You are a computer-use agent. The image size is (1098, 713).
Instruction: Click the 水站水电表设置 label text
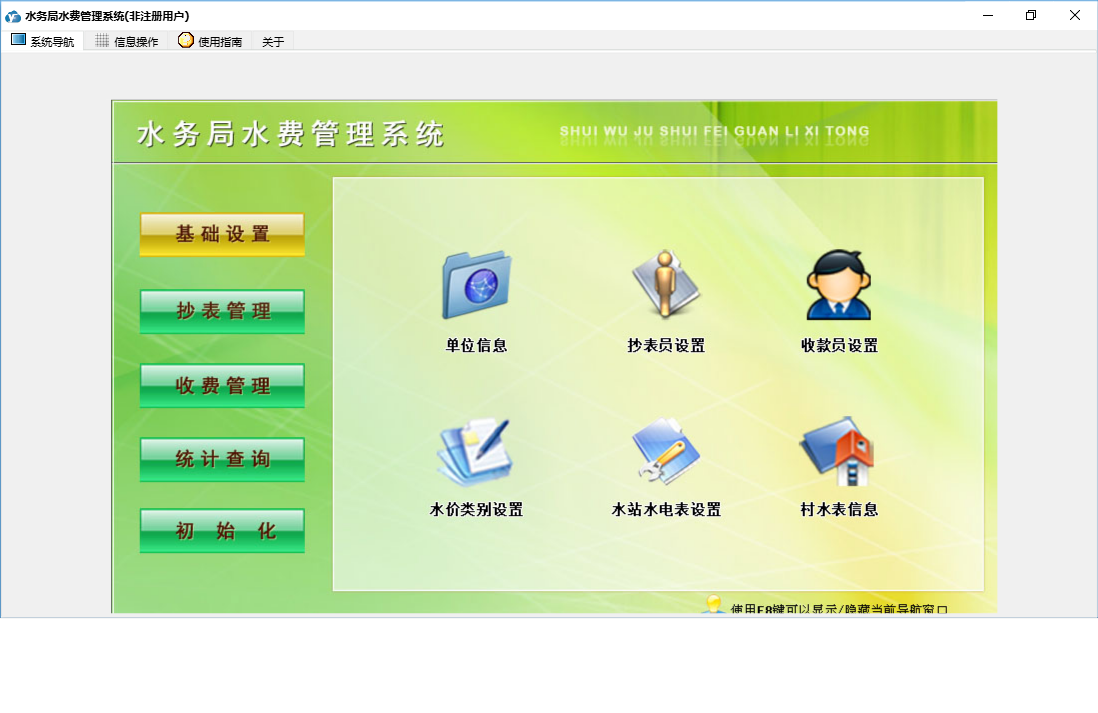pyautogui.click(x=666, y=509)
